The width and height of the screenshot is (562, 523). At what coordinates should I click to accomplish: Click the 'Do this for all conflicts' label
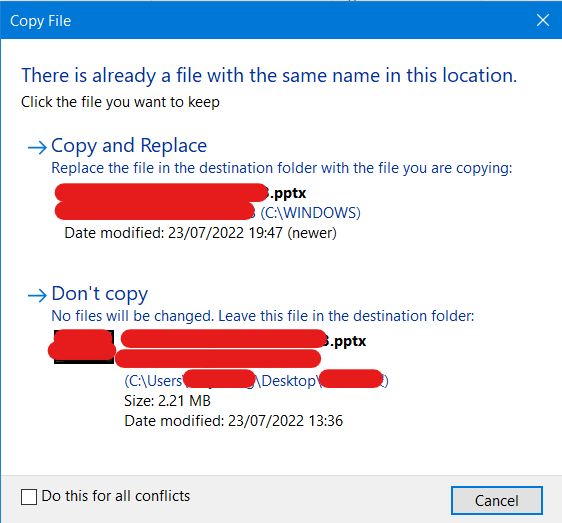[116, 496]
